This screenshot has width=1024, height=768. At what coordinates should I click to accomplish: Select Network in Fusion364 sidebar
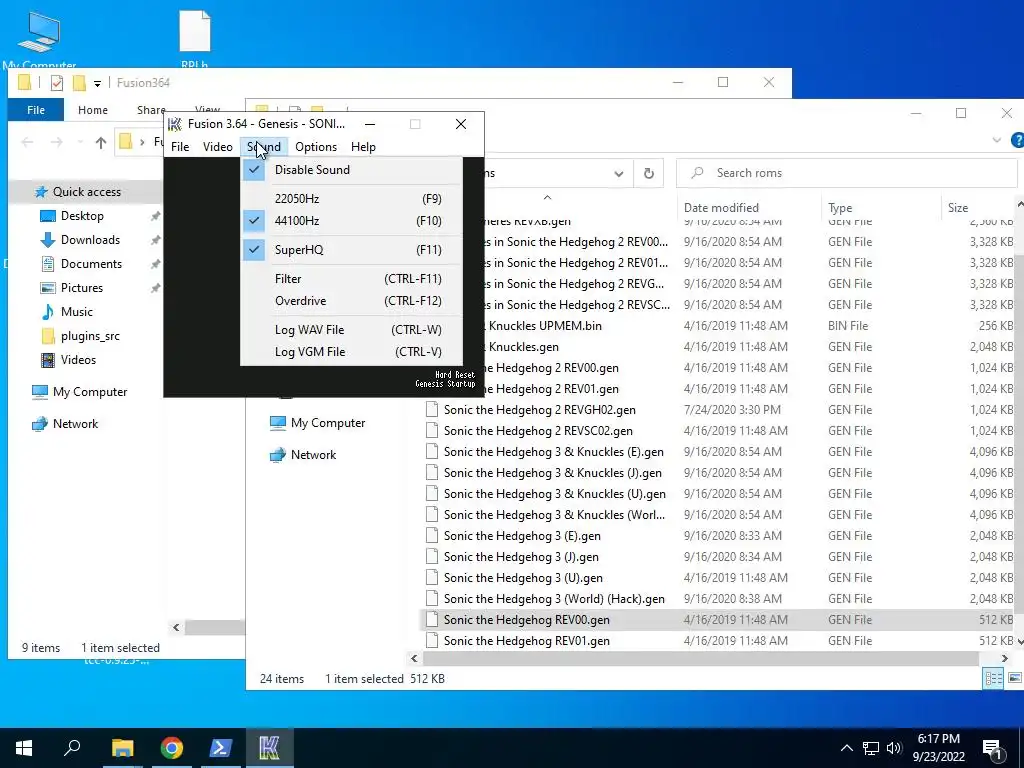75,424
